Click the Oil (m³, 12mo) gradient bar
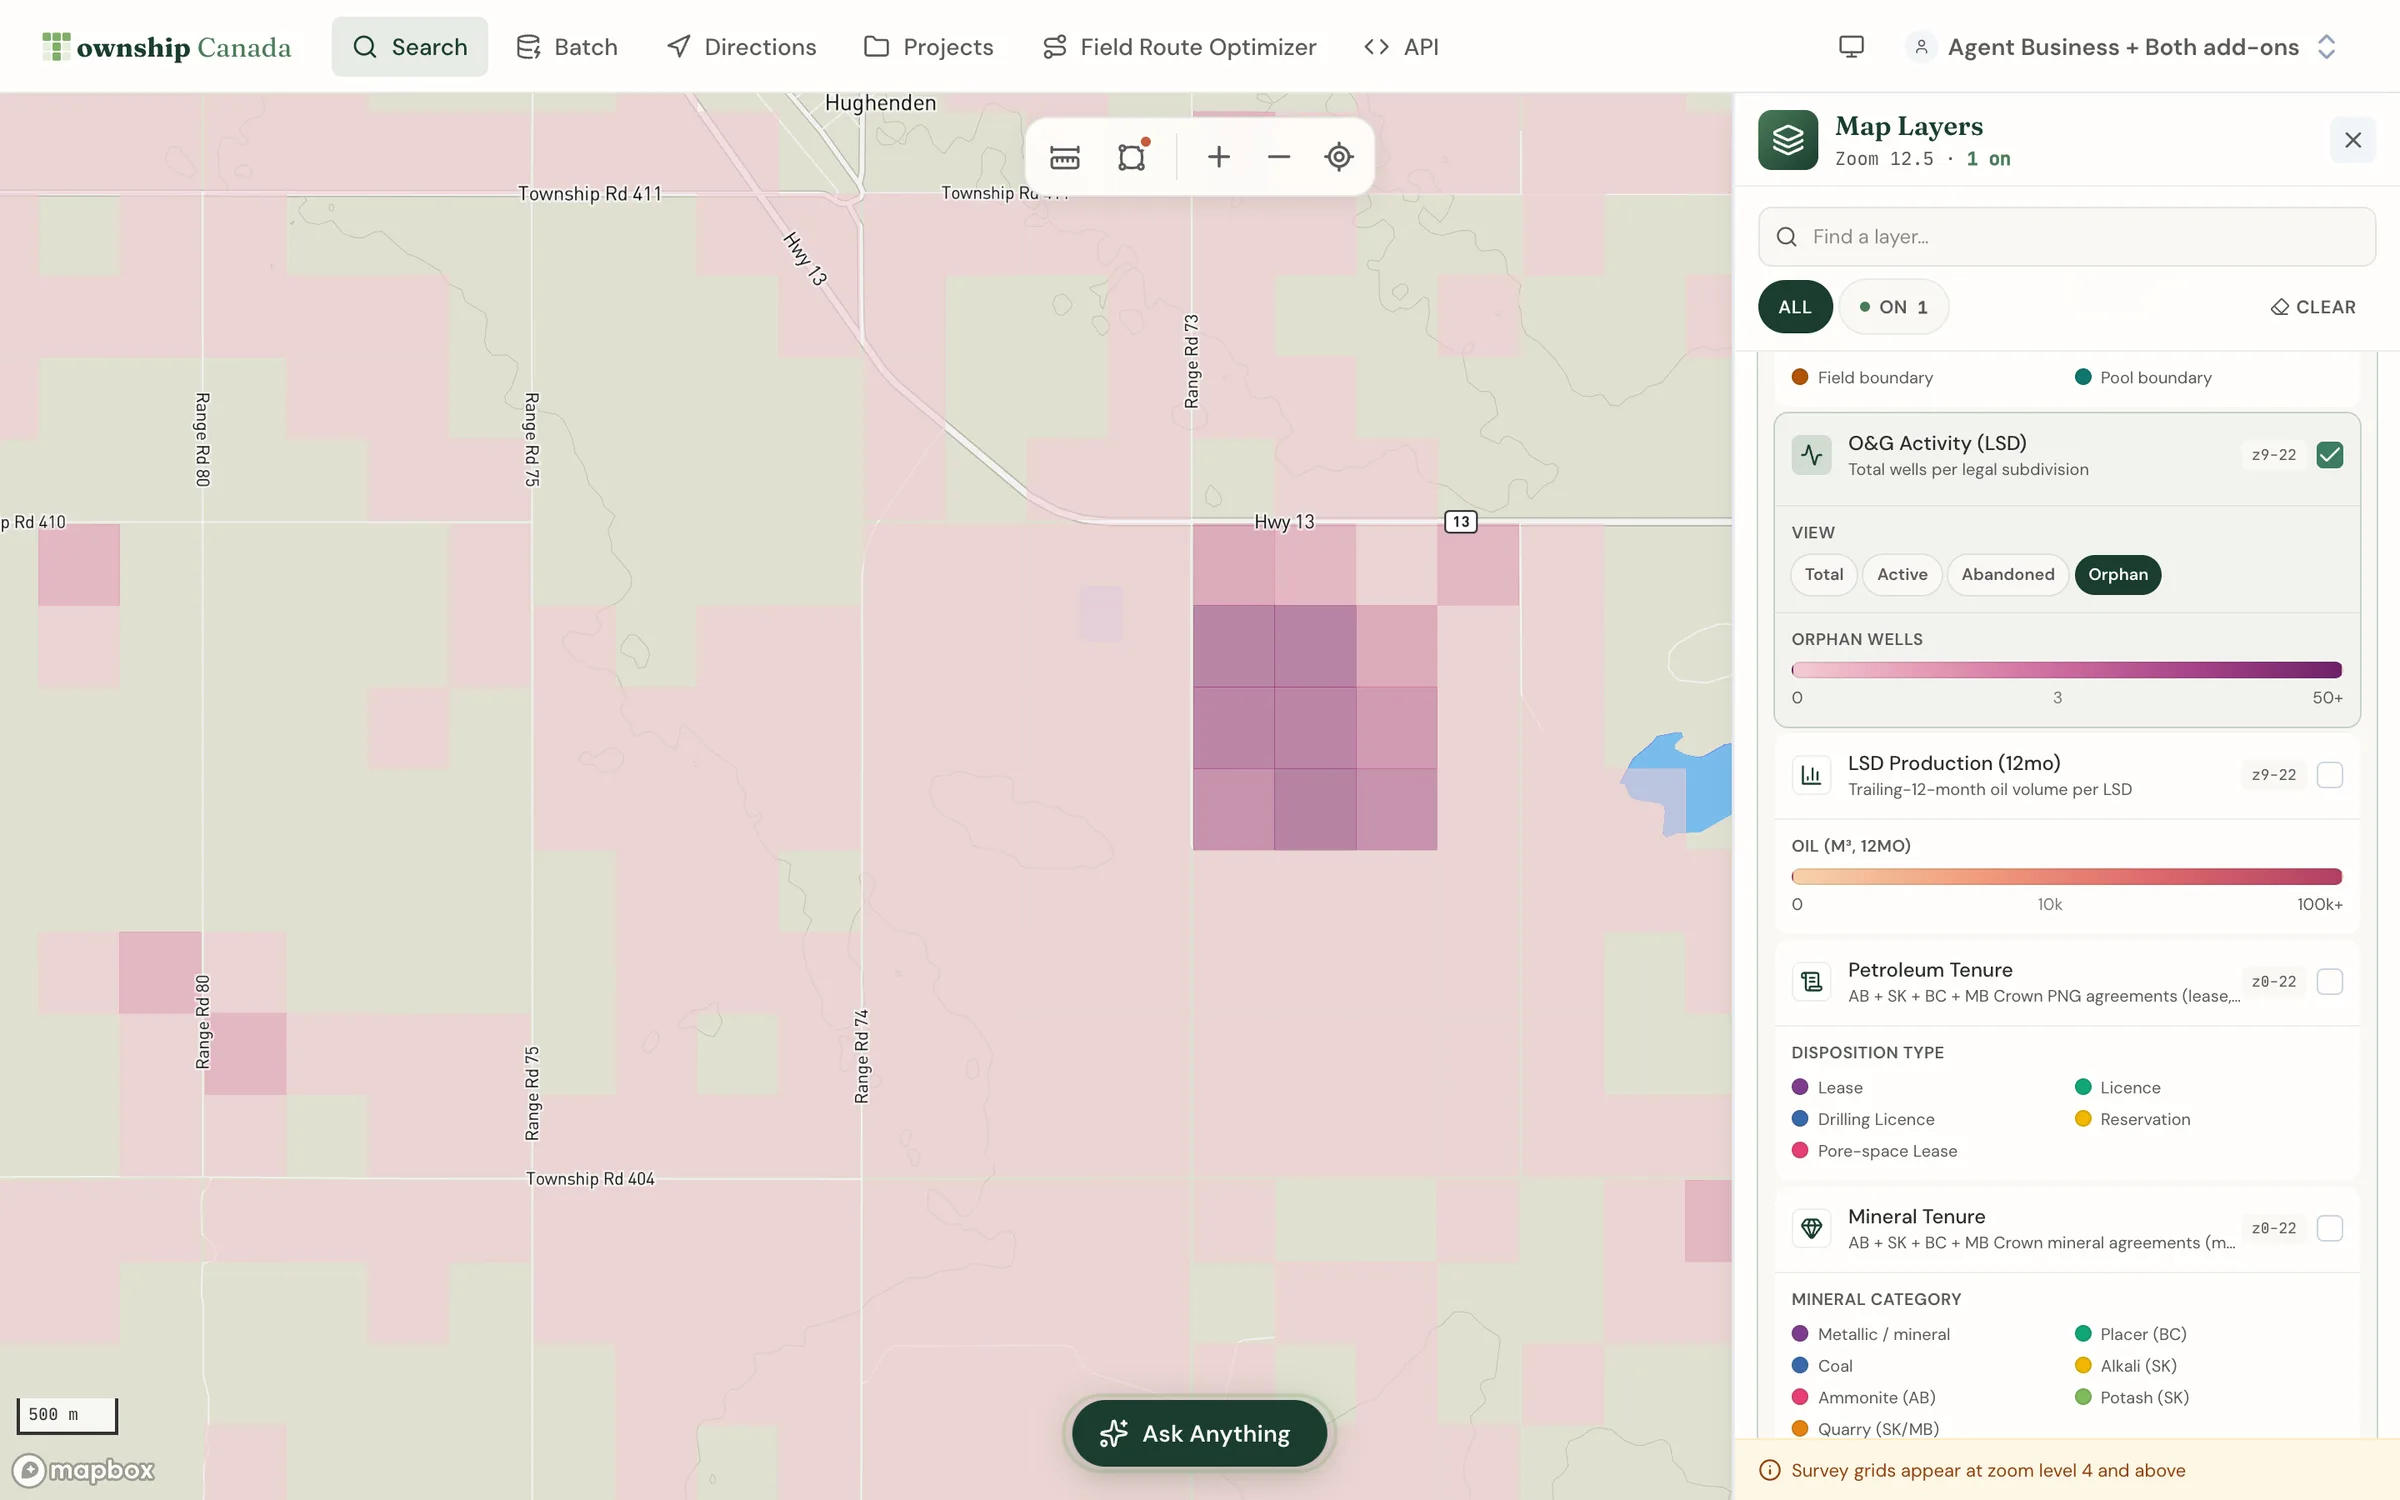The height and width of the screenshot is (1500, 2400). coord(2066,877)
